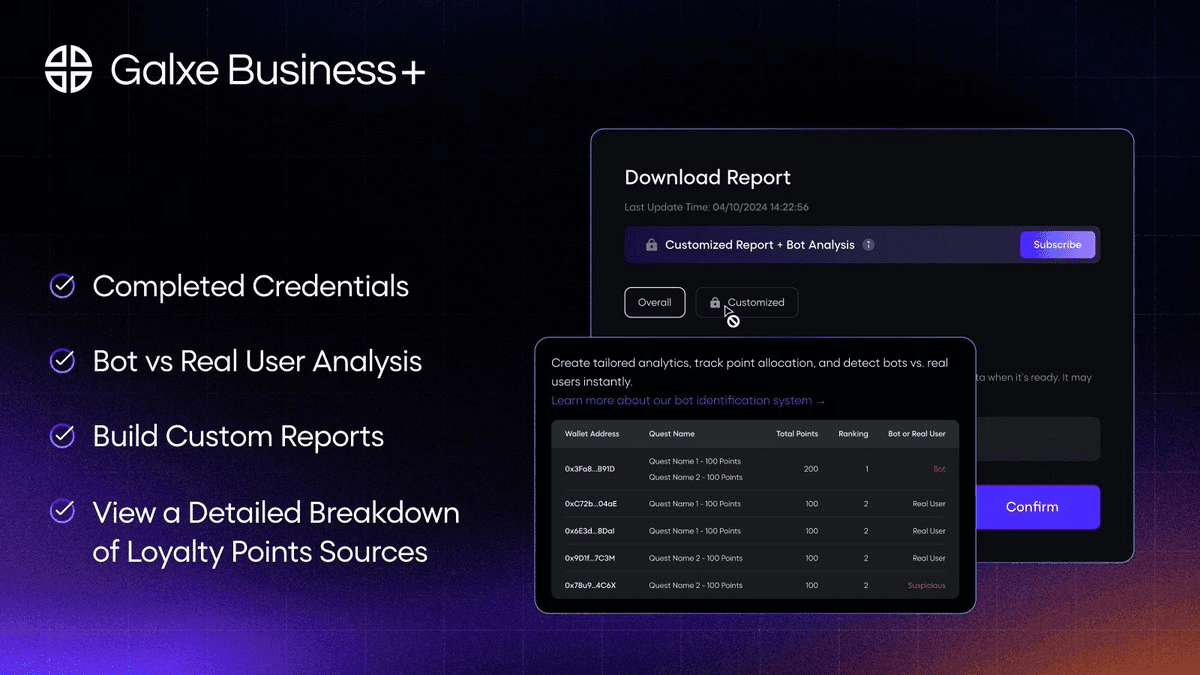Click the checkmark beside View a Detailed Breakdown

click(x=63, y=512)
